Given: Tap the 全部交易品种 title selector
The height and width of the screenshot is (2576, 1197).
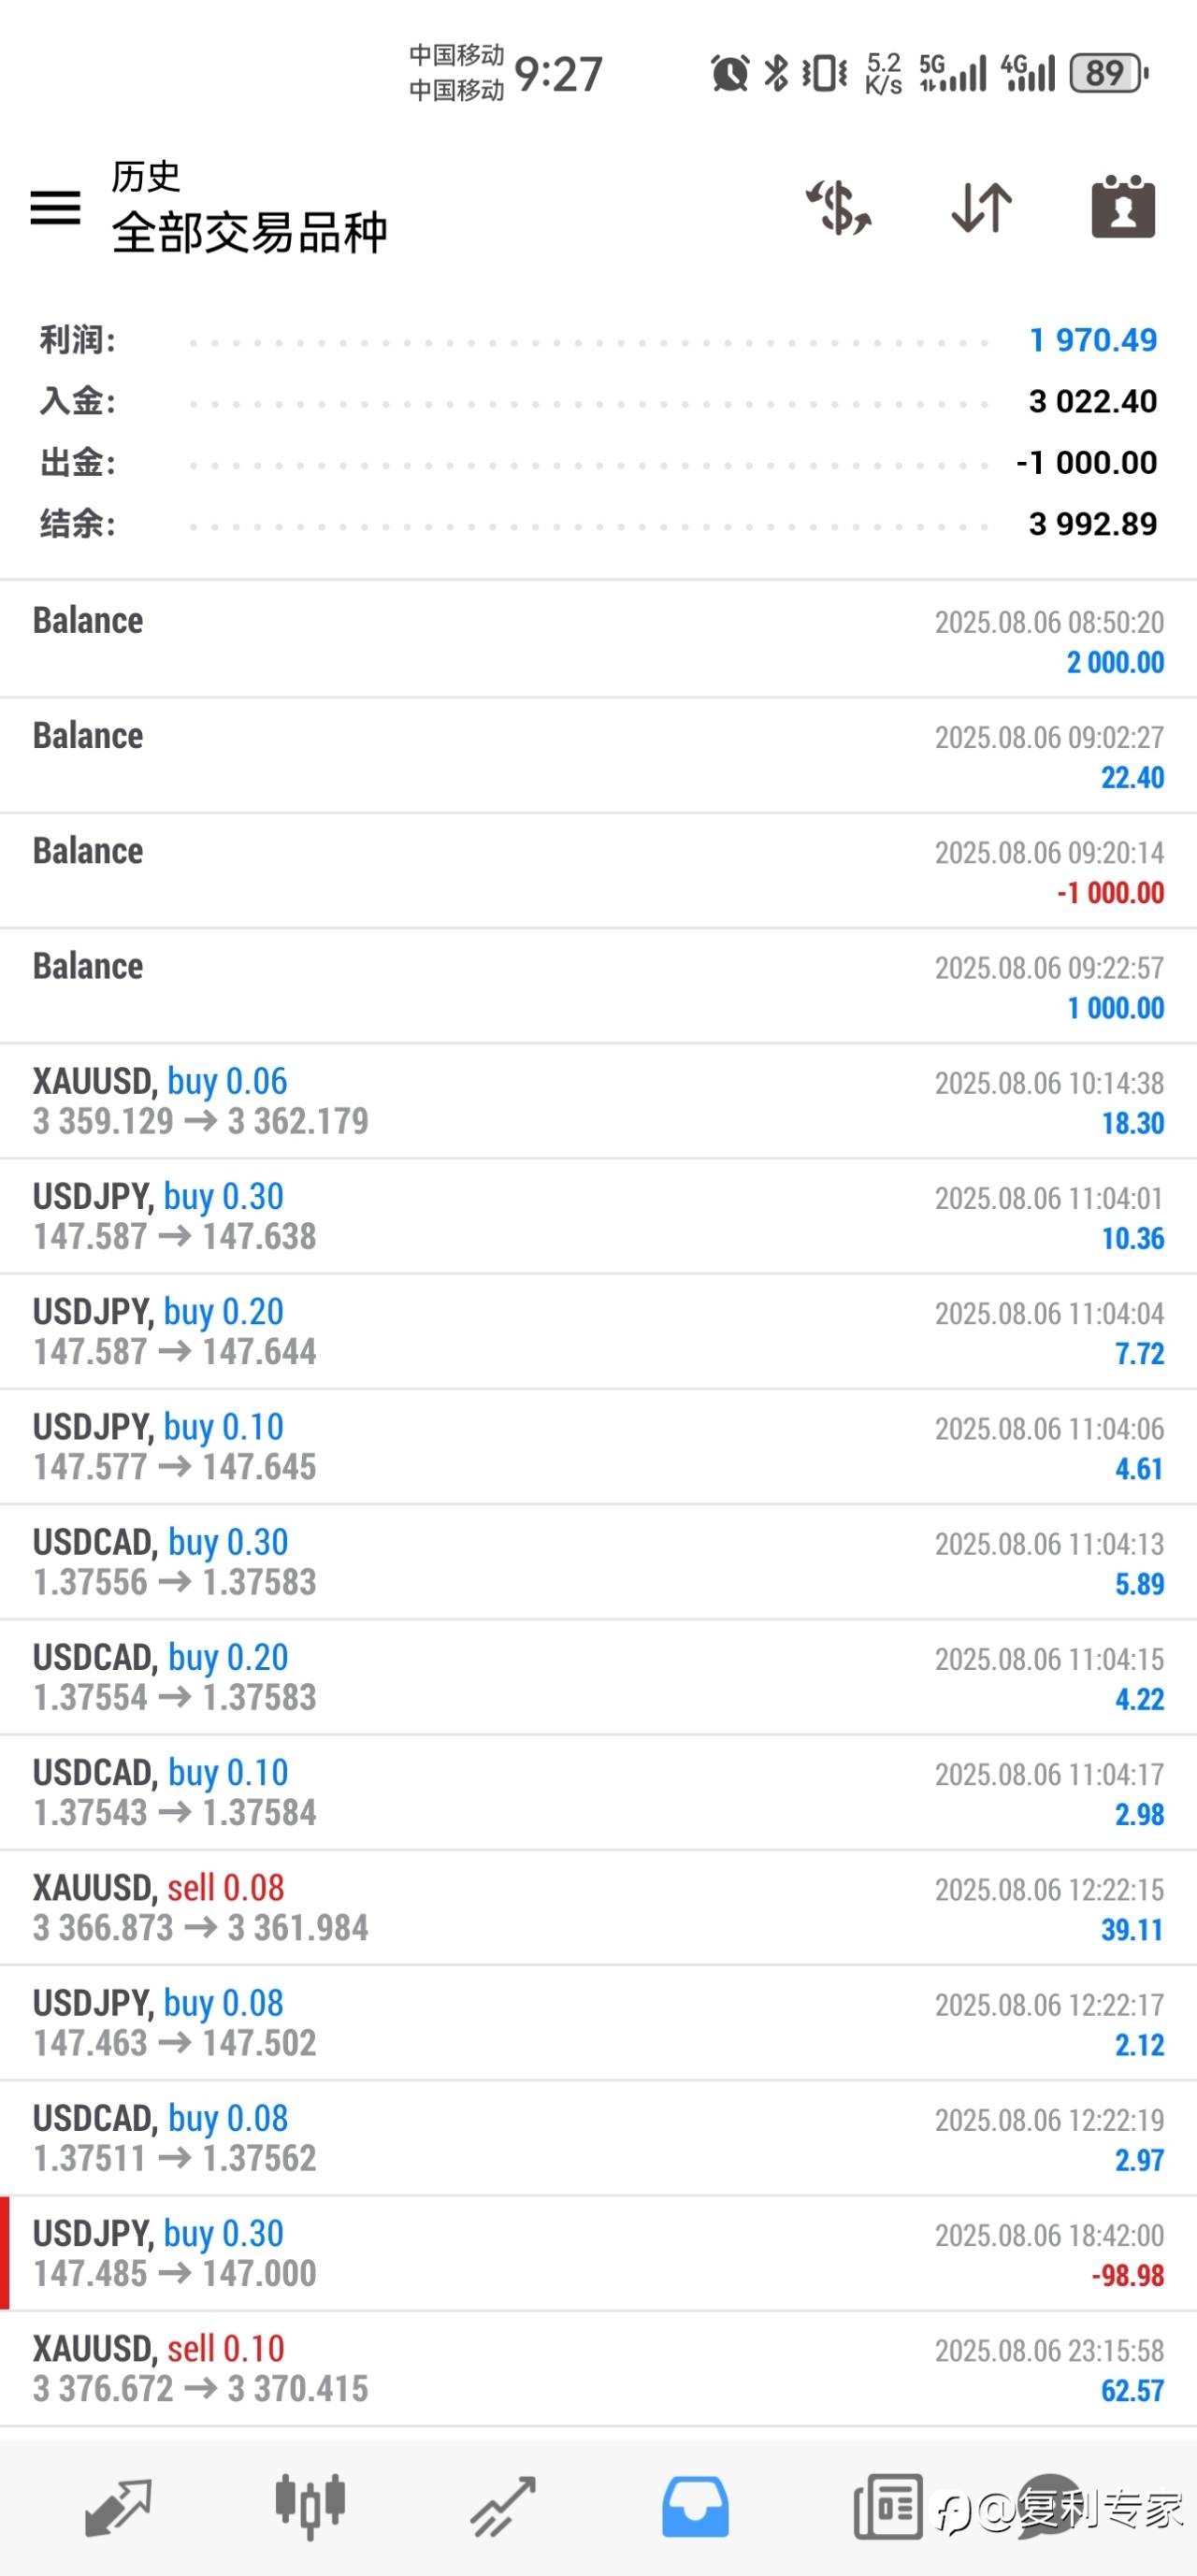Looking at the screenshot, I should 249,232.
